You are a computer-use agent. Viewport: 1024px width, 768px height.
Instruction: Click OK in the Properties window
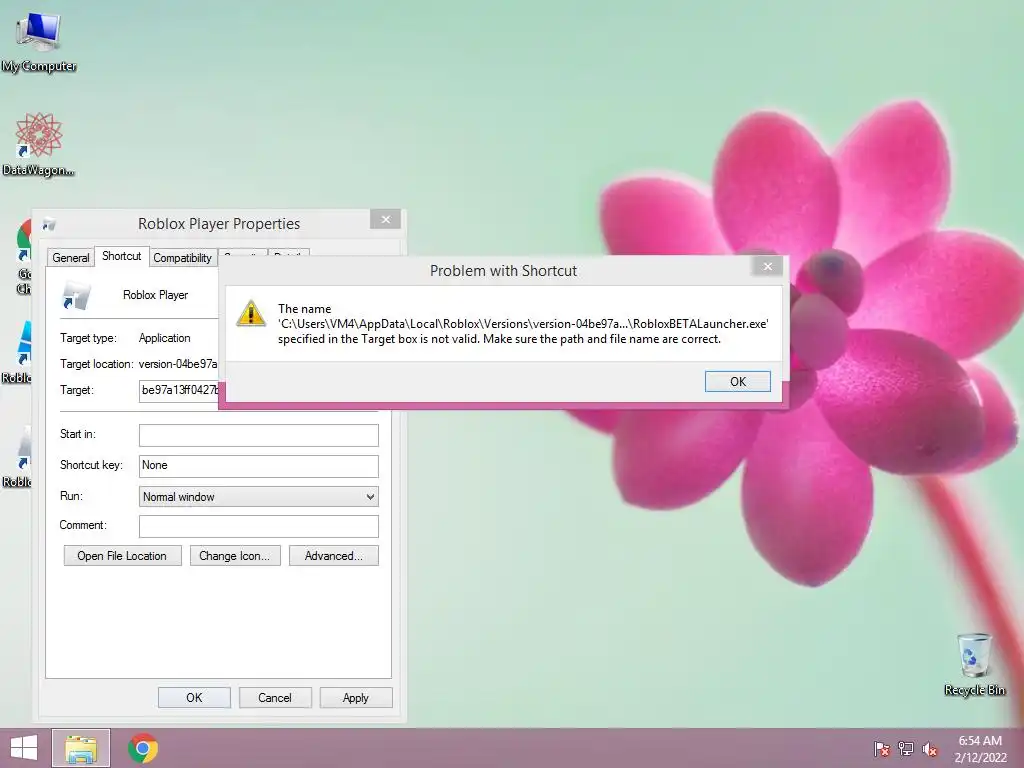(x=194, y=697)
